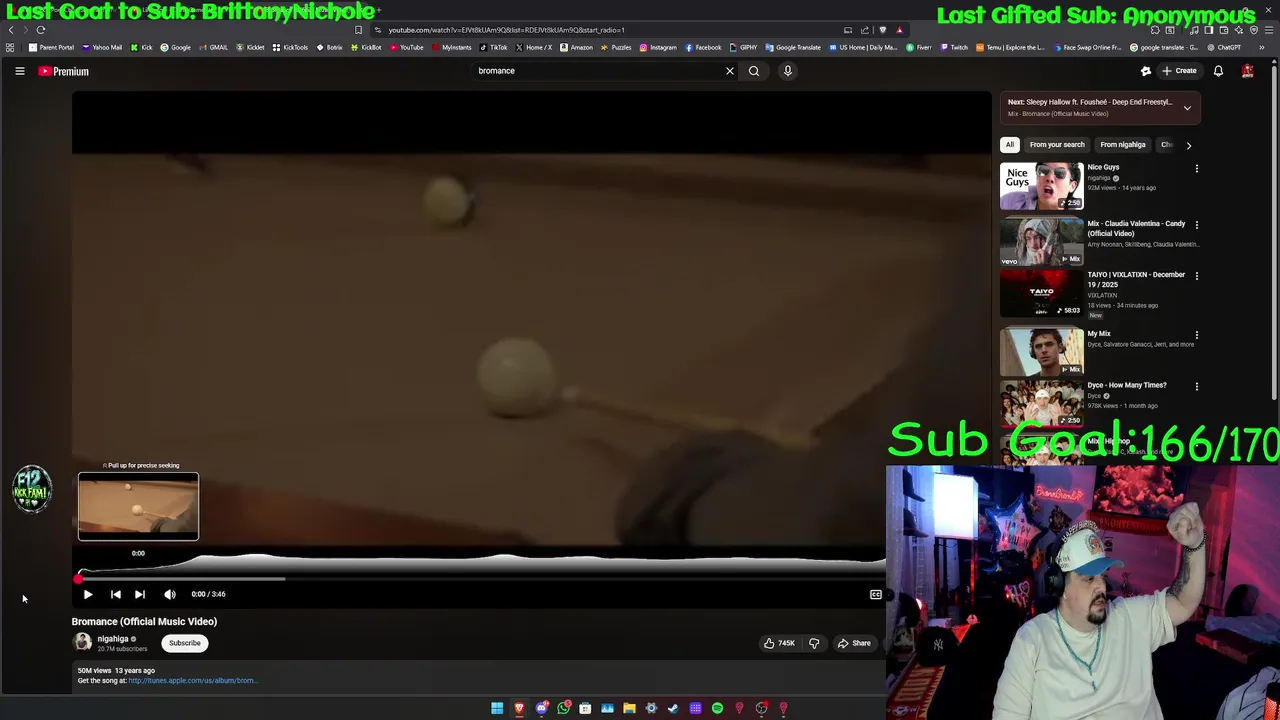Bookmark this page in address bar
Image resolution: width=1280 pixels, height=720 pixels.
pos(359,30)
